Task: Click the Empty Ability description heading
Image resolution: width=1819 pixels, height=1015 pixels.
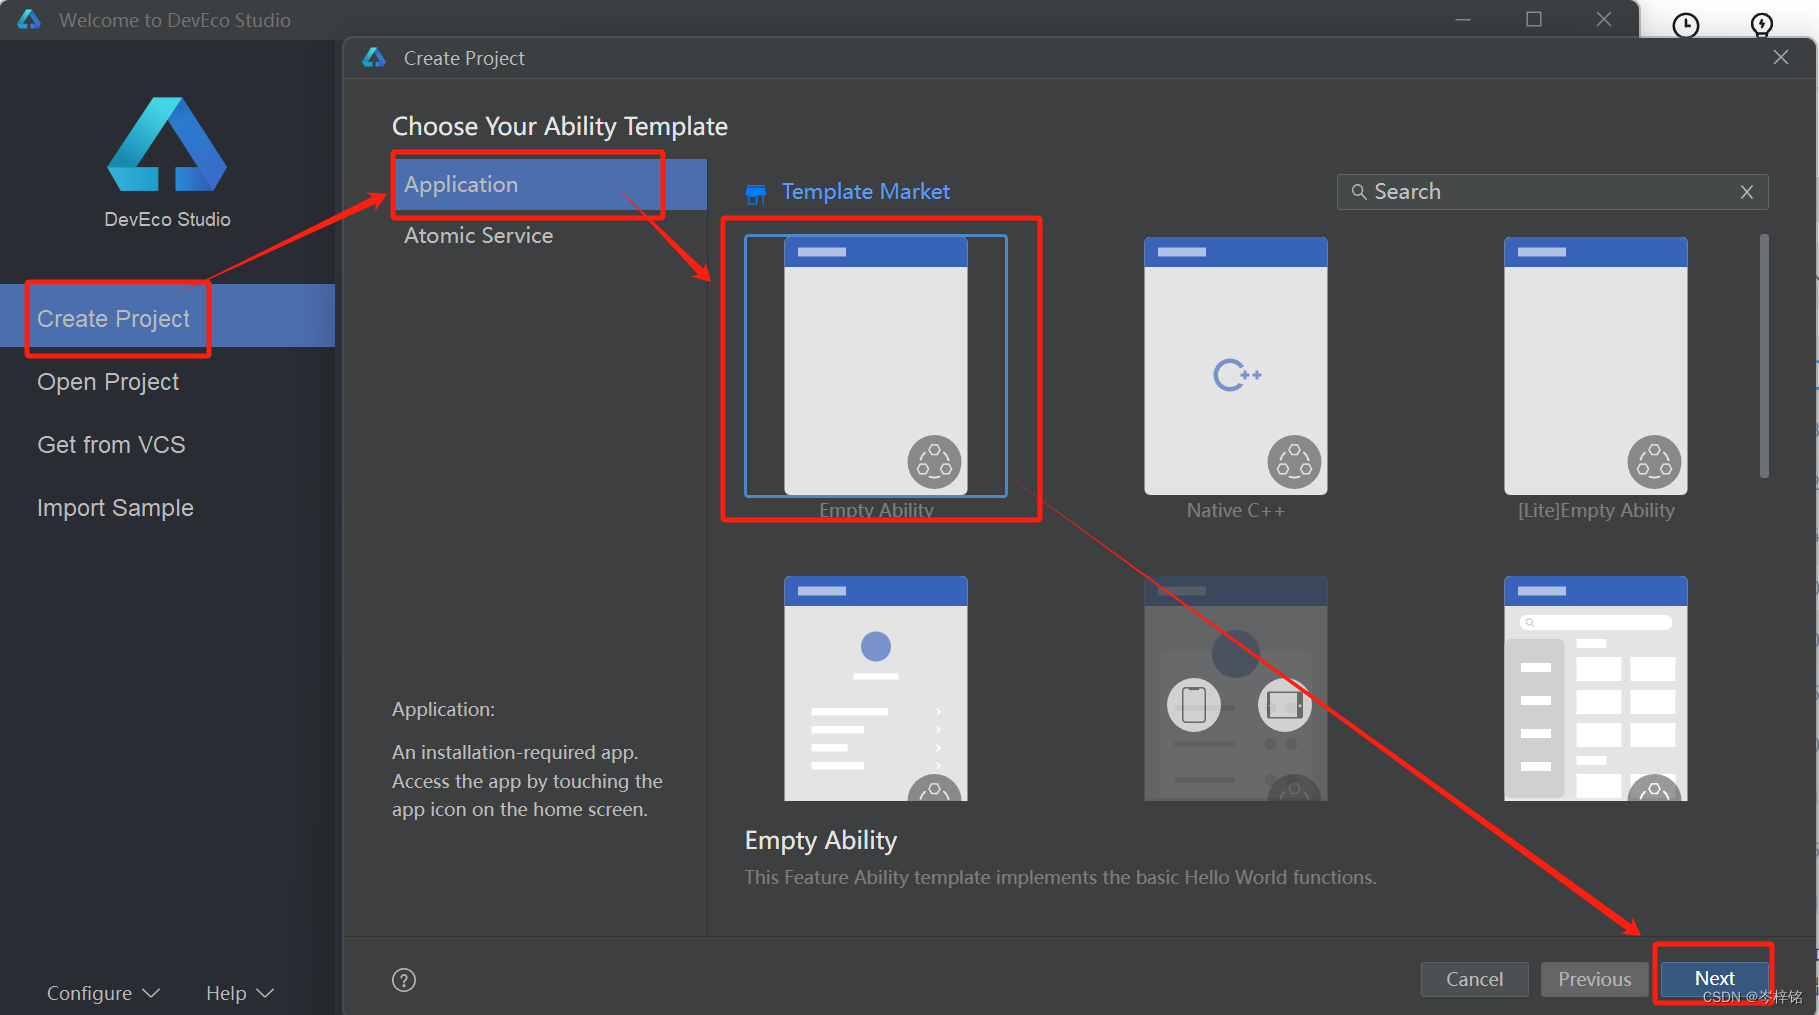Action: [x=820, y=841]
